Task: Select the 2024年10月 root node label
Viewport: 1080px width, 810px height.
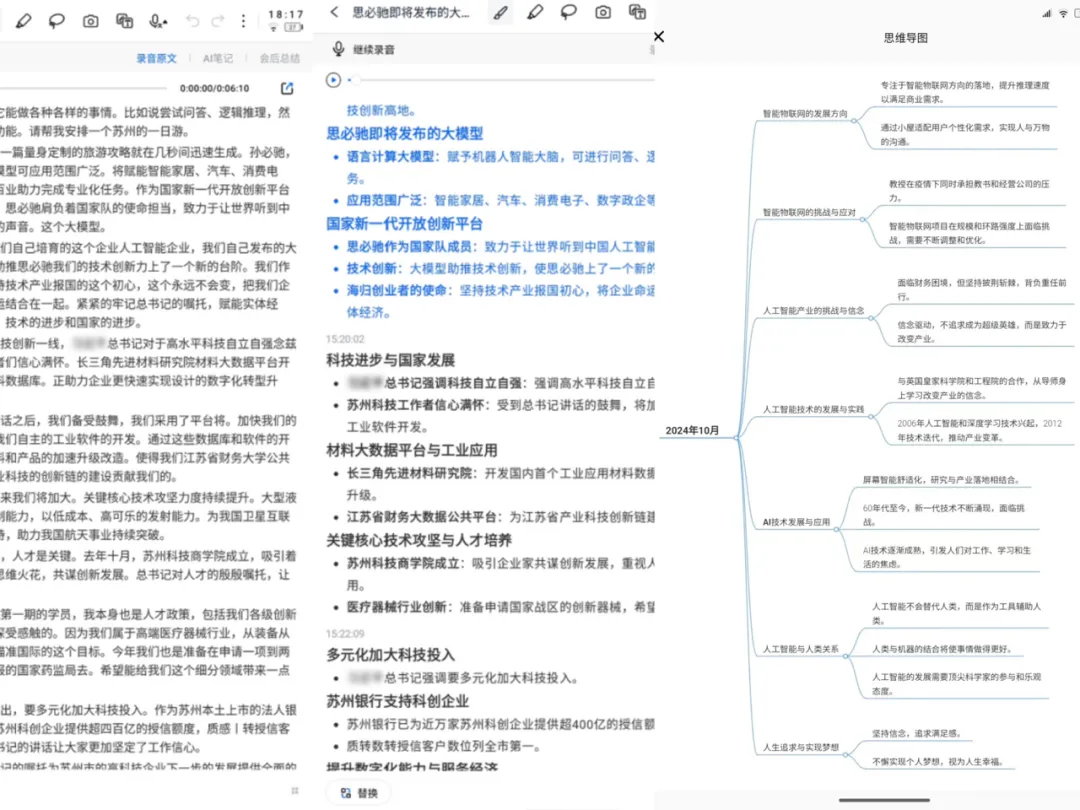Action: pyautogui.click(x=692, y=430)
